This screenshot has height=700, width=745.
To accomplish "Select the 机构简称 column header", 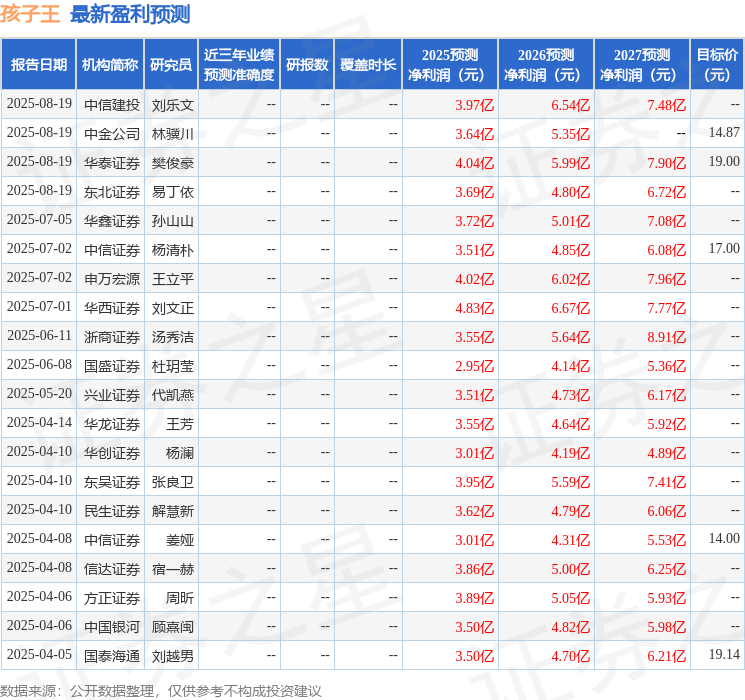I will coord(110,64).
